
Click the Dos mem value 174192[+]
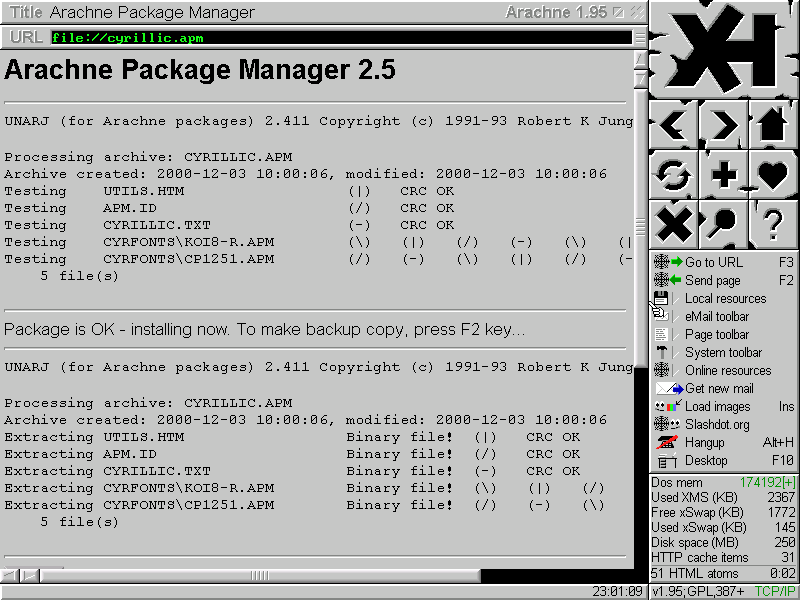click(x=767, y=482)
